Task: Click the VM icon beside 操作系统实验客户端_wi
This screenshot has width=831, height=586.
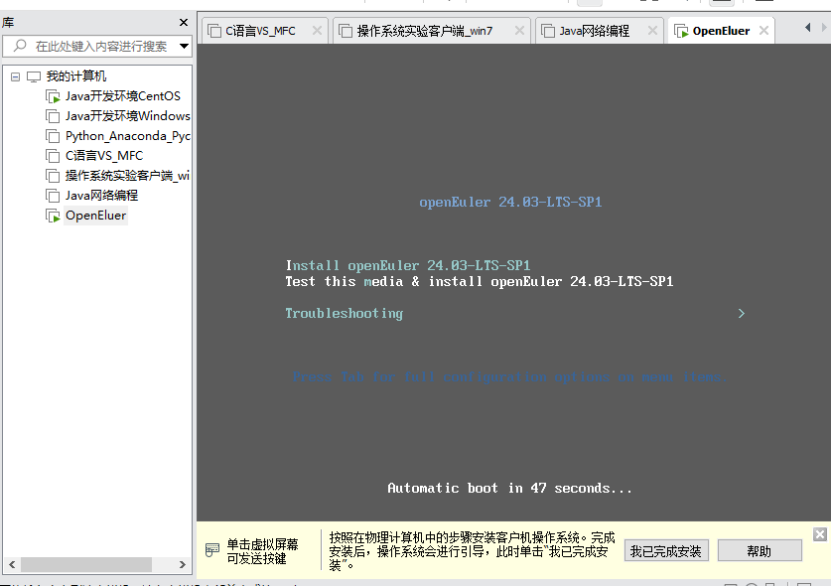Action: 52,176
